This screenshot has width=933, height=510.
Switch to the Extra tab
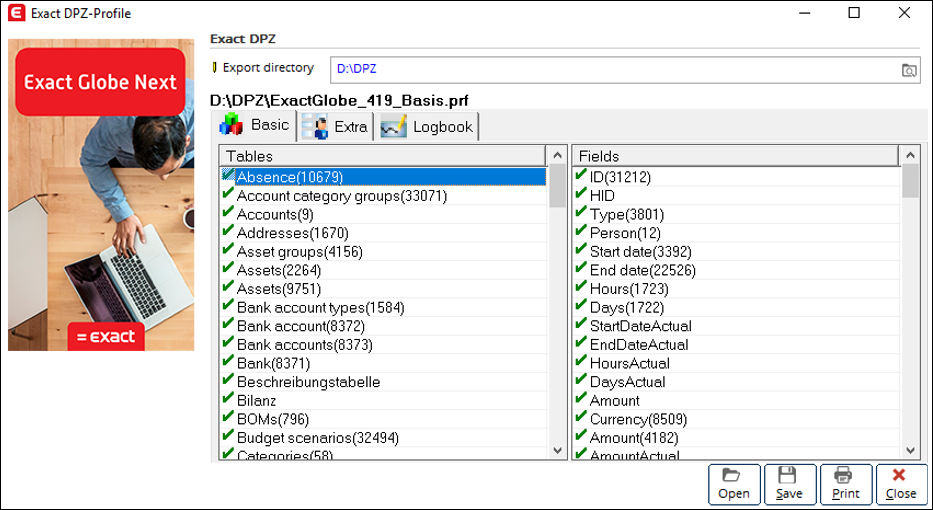tap(336, 126)
